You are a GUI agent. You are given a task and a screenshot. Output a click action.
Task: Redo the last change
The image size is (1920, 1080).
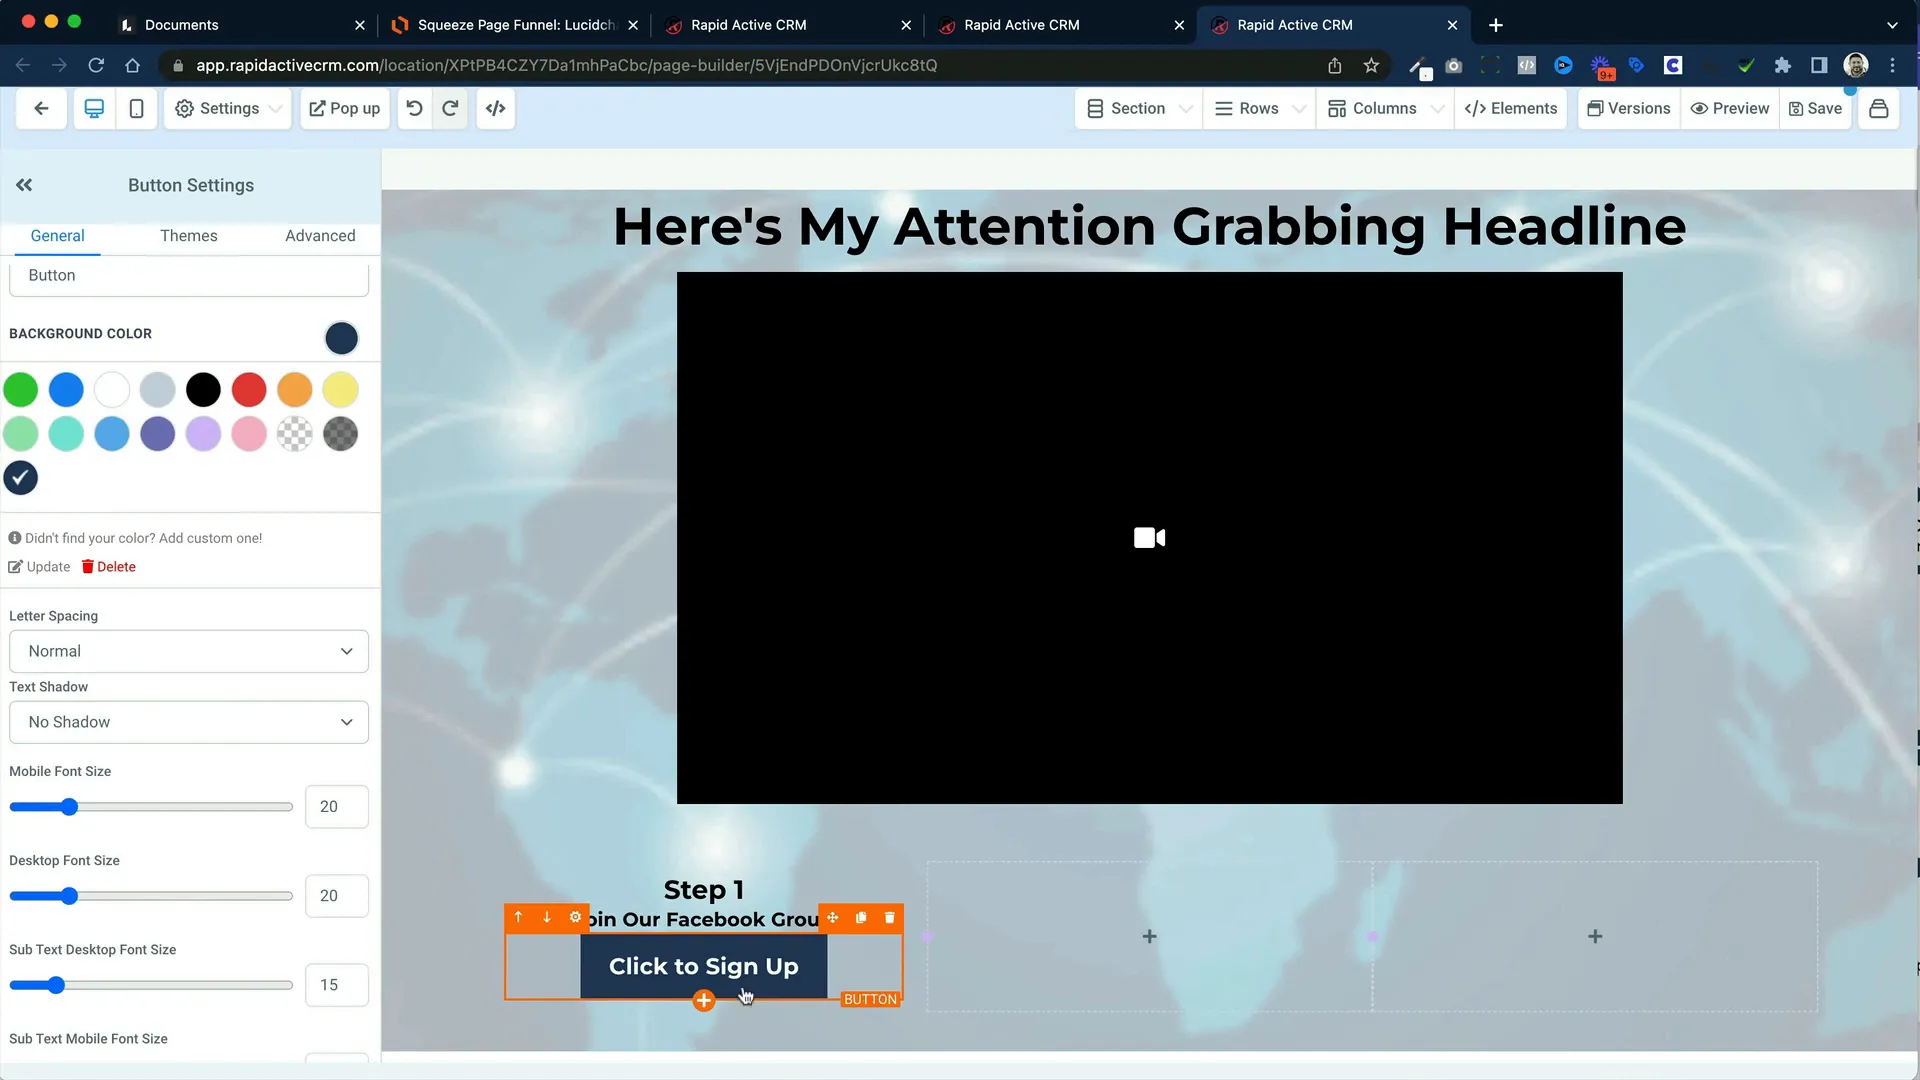click(x=450, y=108)
